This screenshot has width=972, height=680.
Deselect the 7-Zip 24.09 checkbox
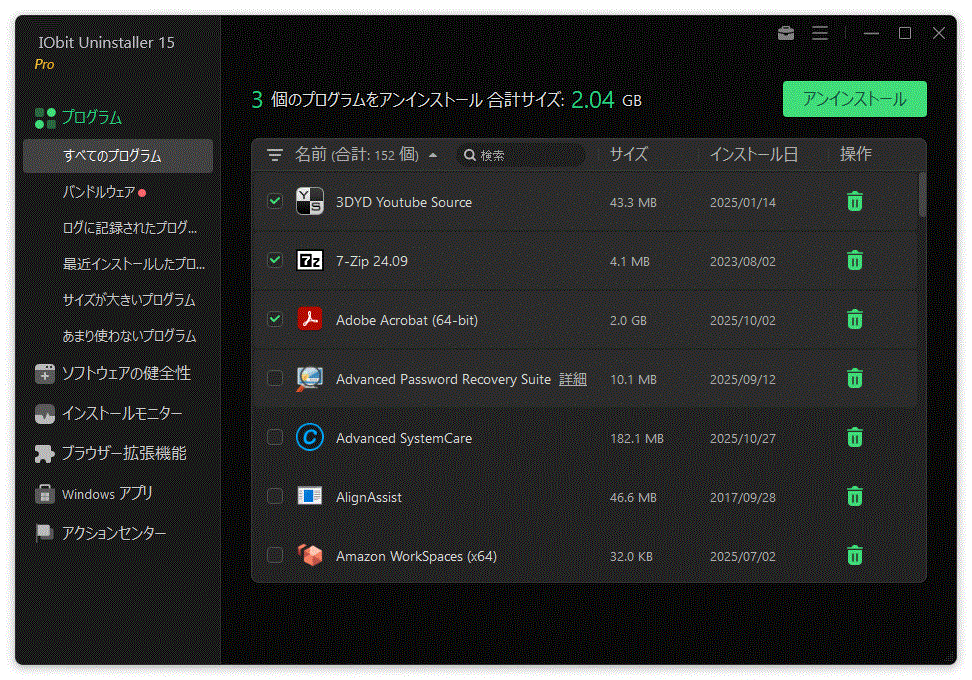click(x=275, y=261)
